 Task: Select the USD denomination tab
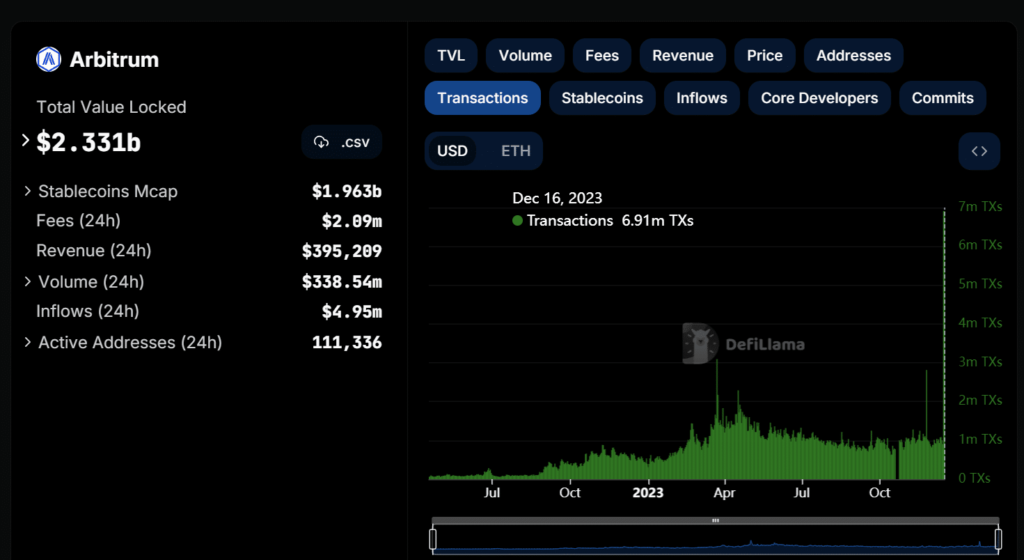(x=452, y=151)
